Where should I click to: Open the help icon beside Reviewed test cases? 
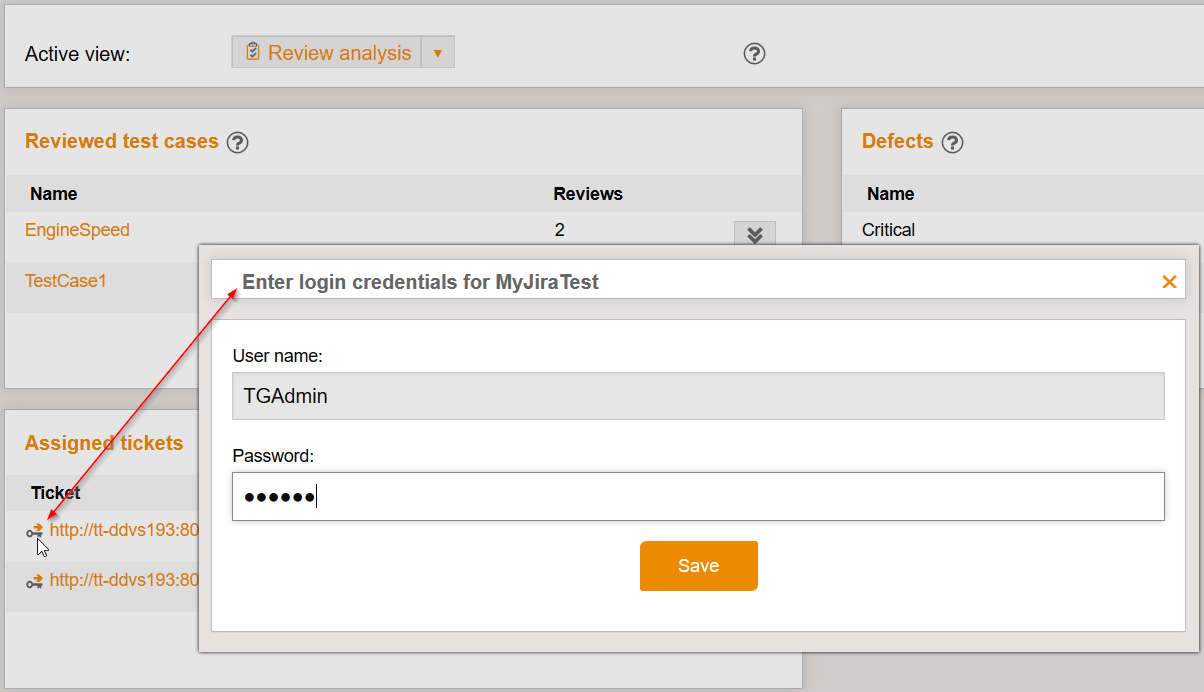[237, 142]
